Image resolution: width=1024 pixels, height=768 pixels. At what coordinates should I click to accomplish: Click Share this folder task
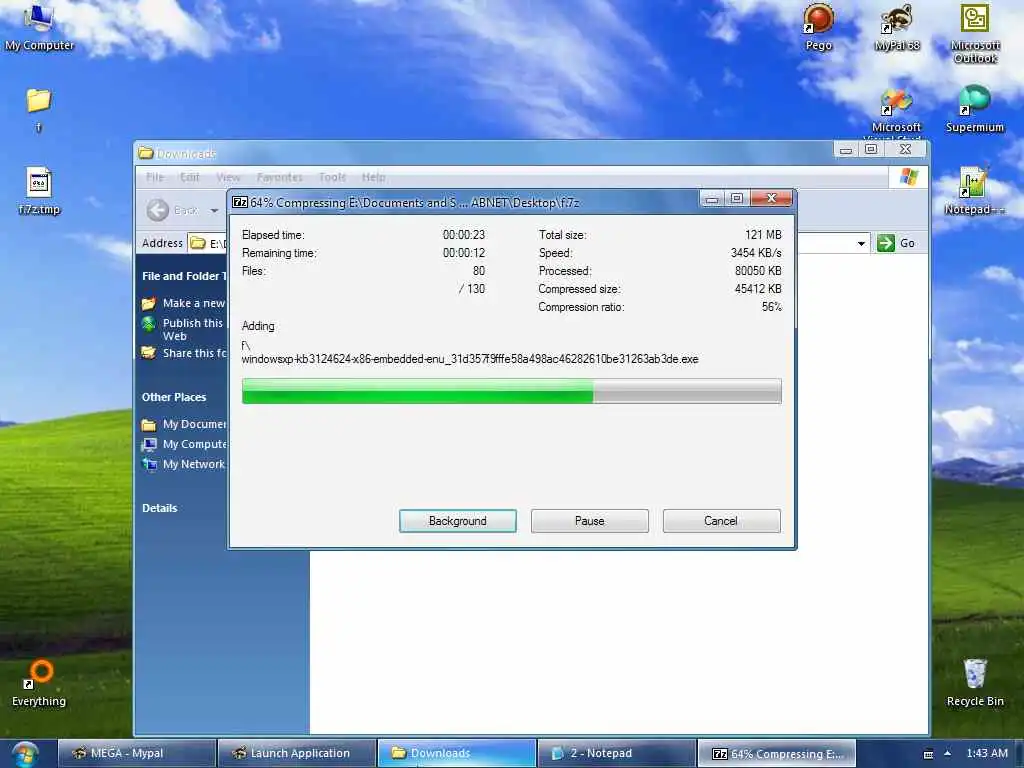click(185, 353)
